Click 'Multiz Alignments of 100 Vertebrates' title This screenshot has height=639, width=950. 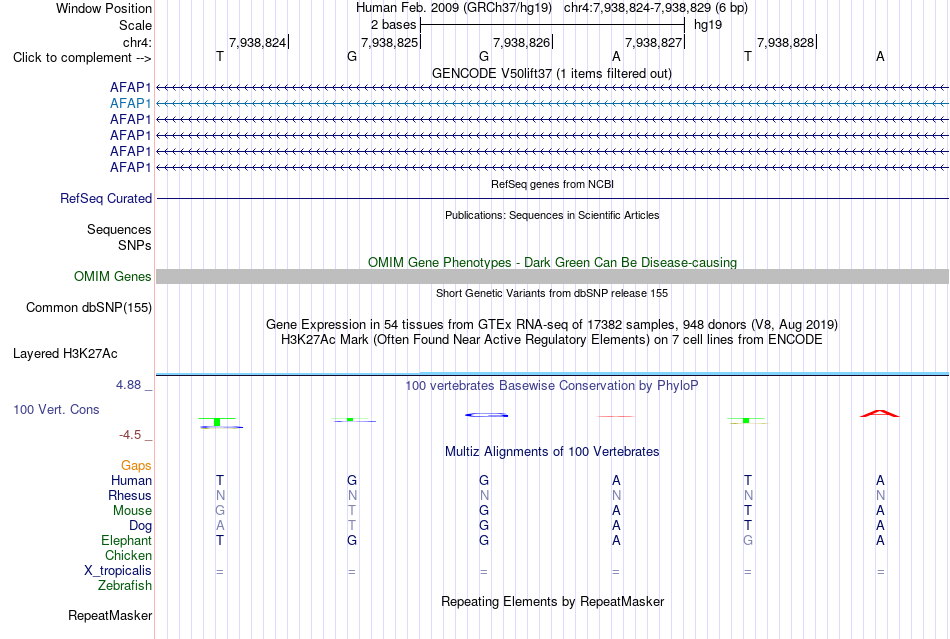552,451
